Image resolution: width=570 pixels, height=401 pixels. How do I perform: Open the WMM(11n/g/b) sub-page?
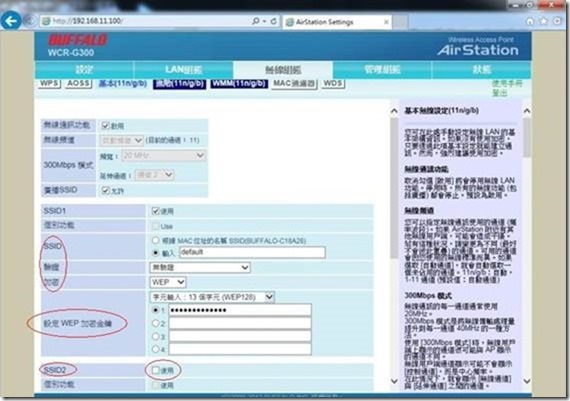(239, 84)
